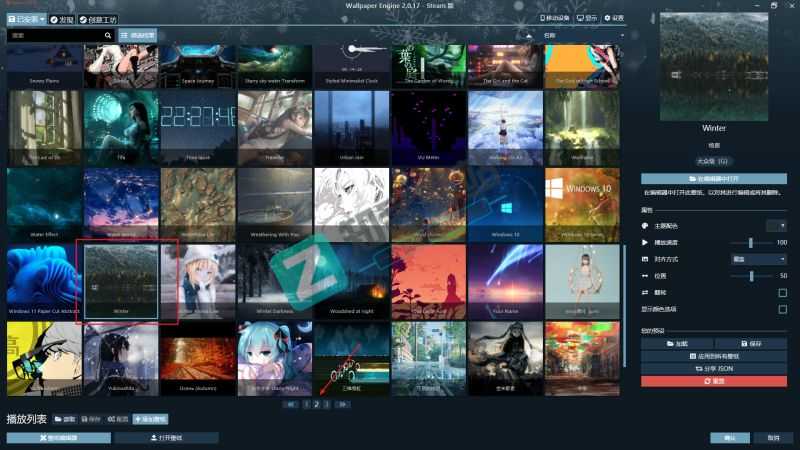
Task: Click Open in Editor button
Action: 713,178
